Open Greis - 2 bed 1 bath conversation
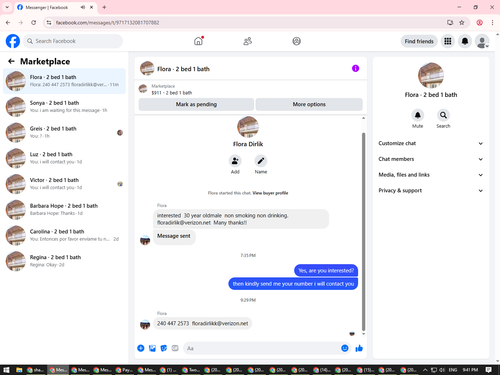Screen dimensions: 500x375 click(x=64, y=132)
